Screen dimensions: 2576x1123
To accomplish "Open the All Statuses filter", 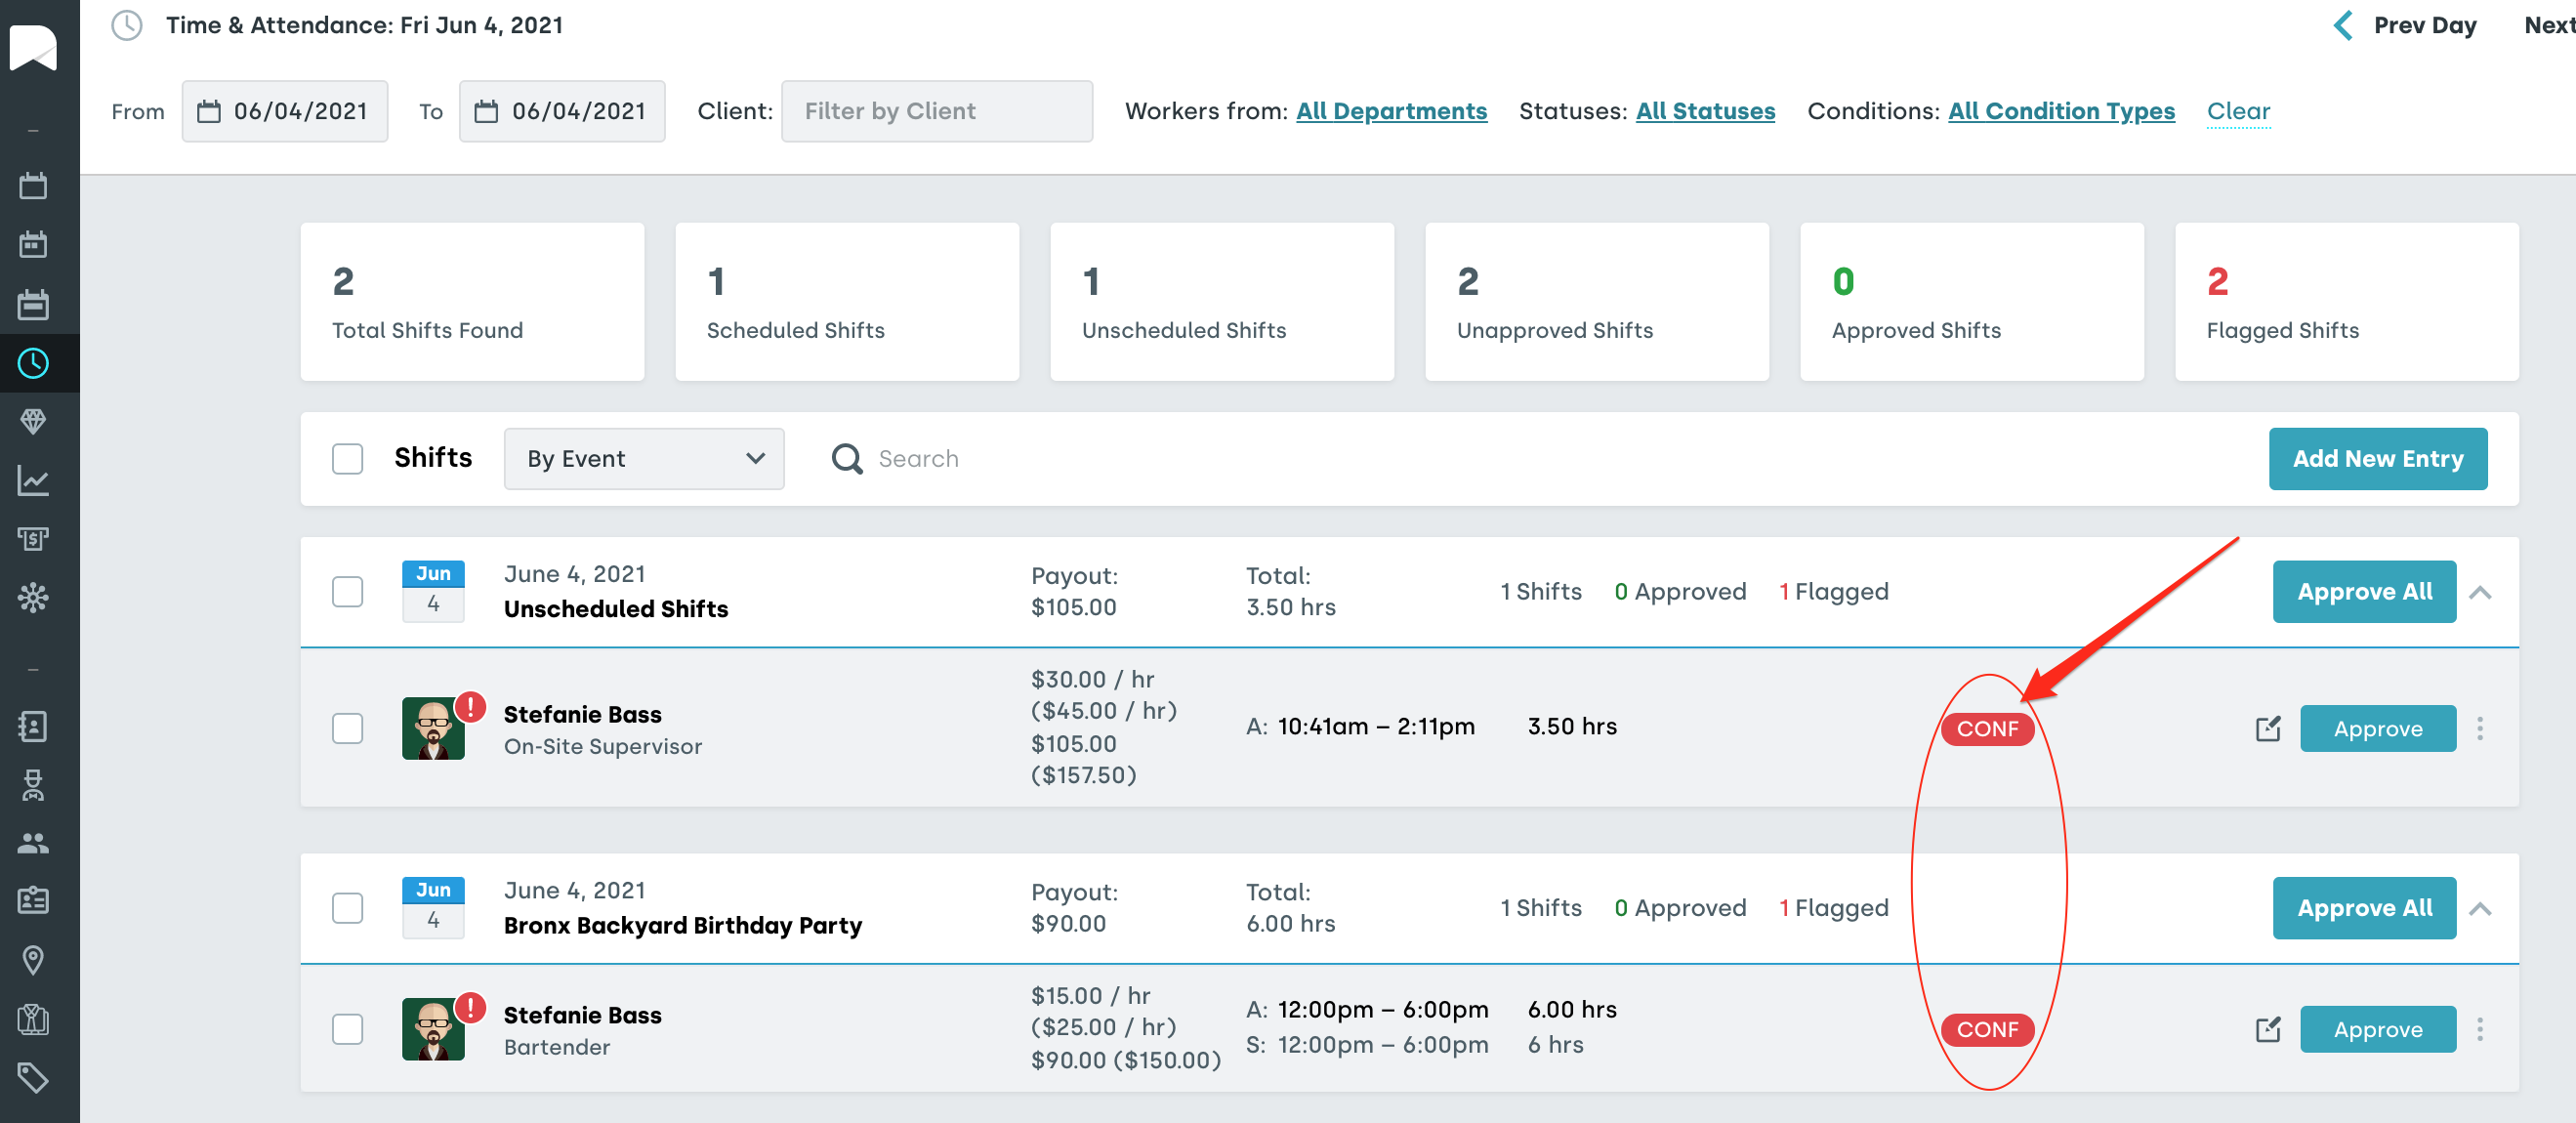I will 1704,111.
